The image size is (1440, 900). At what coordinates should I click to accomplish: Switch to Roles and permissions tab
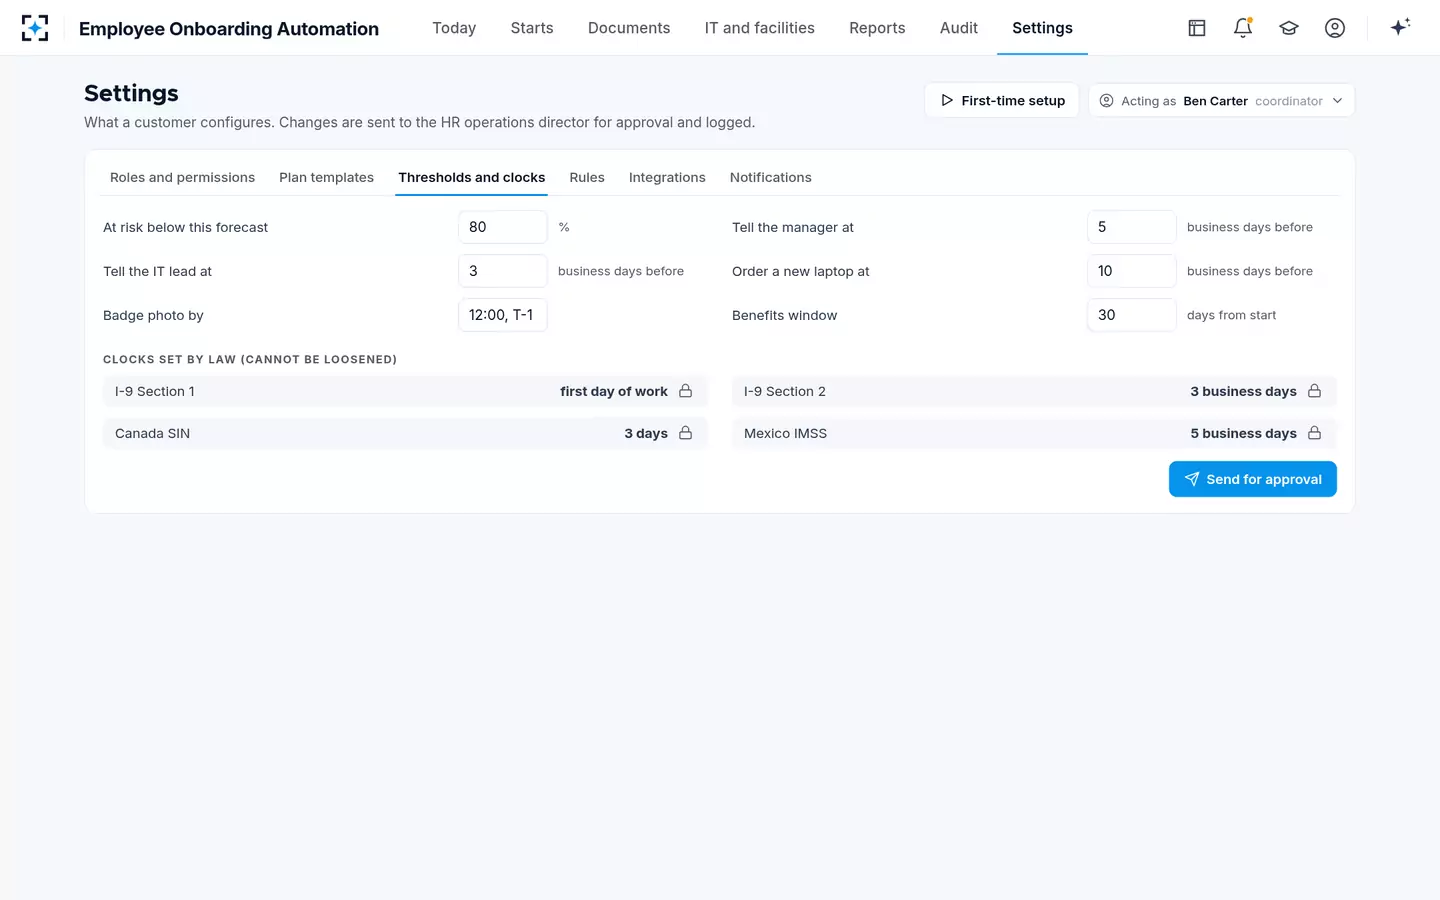182,177
